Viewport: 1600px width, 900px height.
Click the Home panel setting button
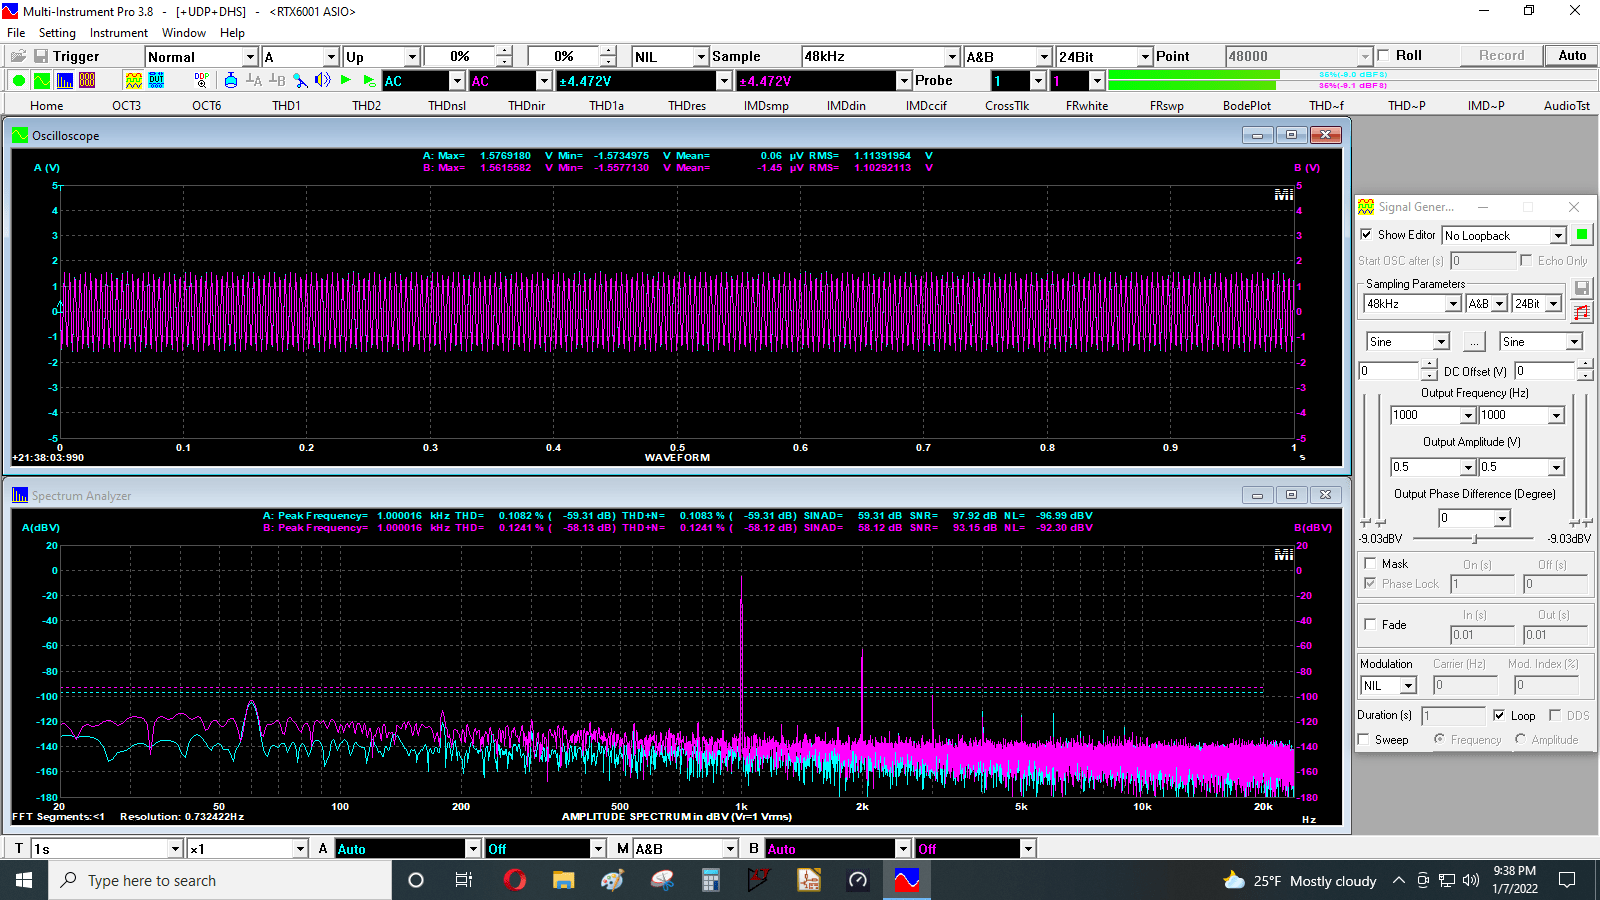click(x=46, y=105)
